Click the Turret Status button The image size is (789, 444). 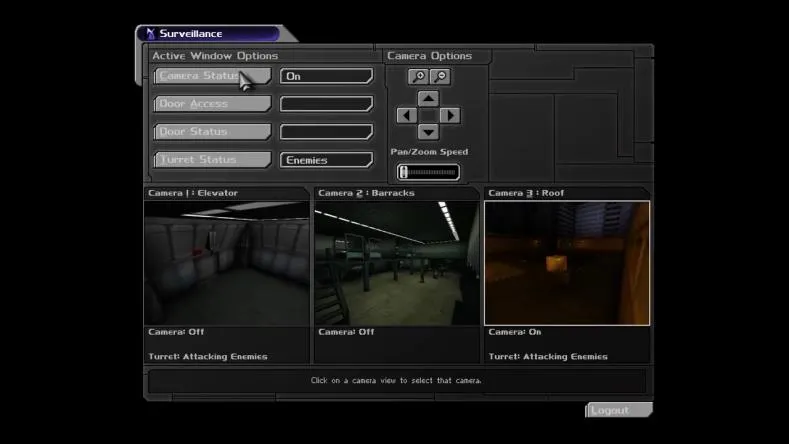tap(212, 160)
